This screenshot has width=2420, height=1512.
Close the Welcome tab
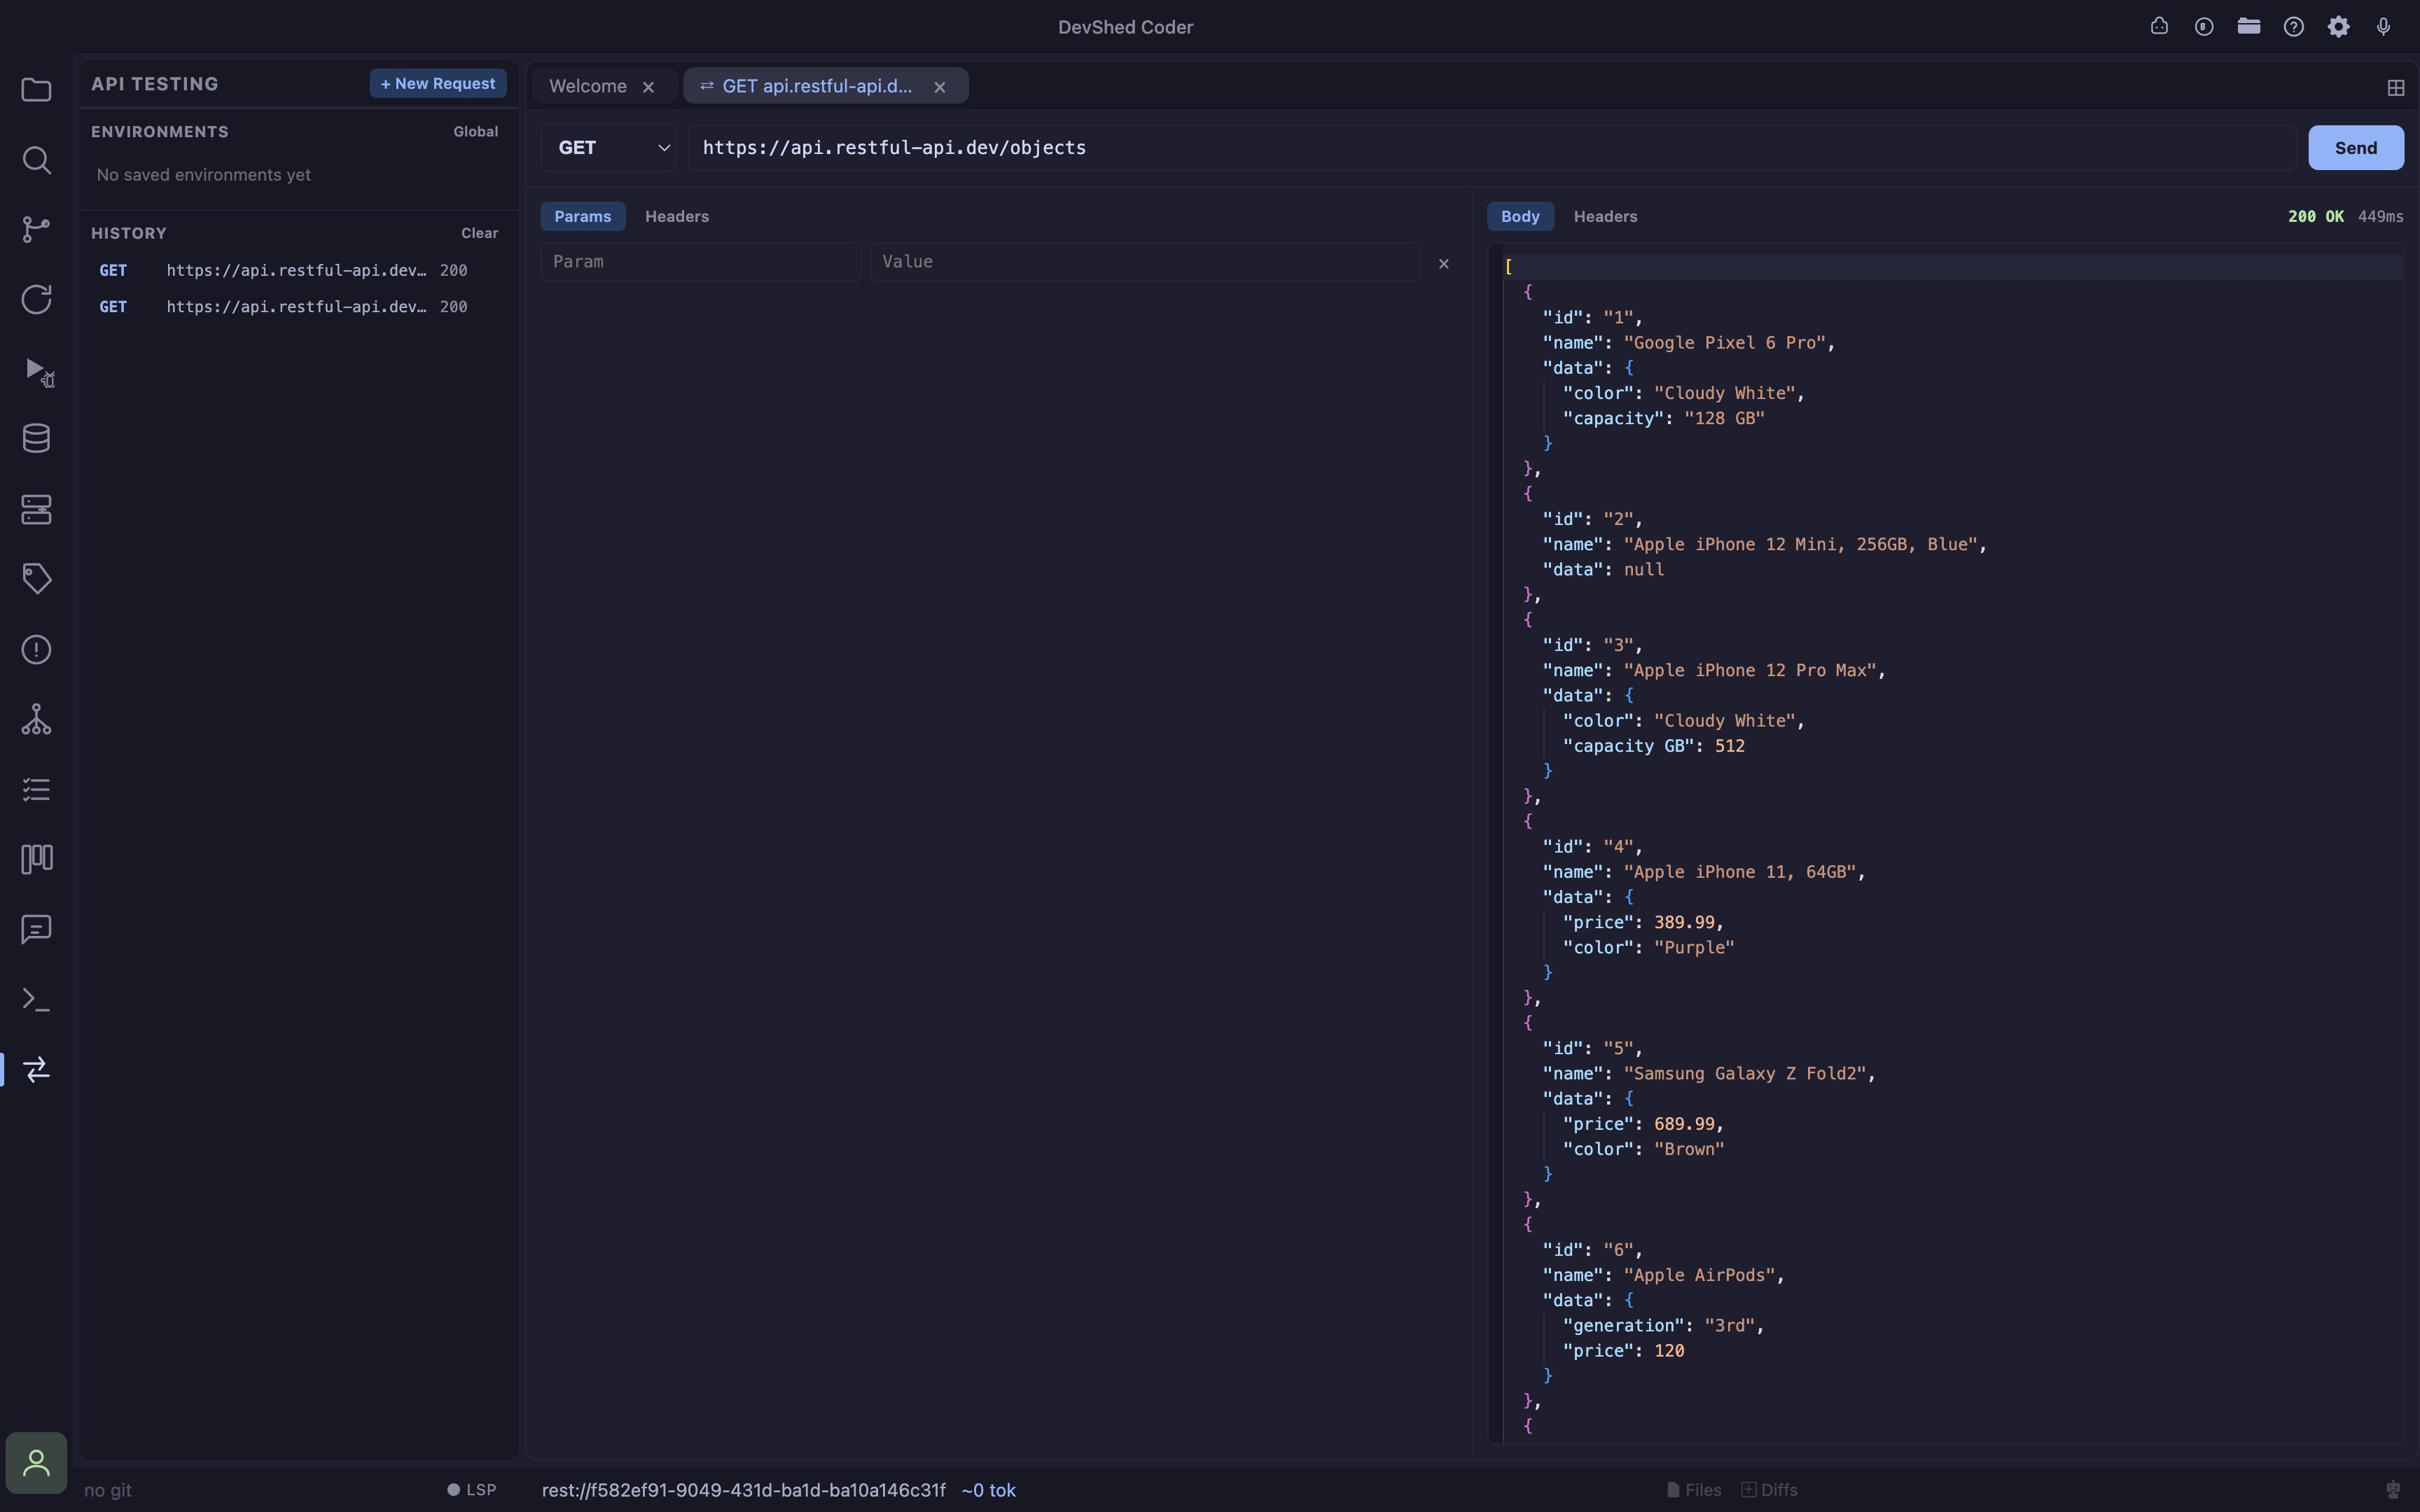pyautogui.click(x=648, y=87)
